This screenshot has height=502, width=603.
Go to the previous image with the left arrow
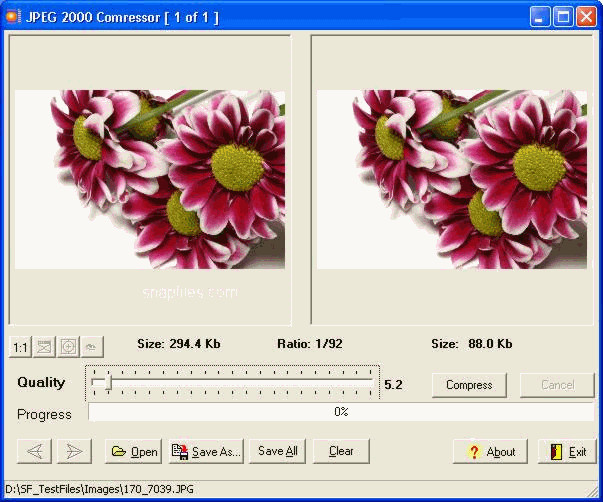[x=35, y=451]
